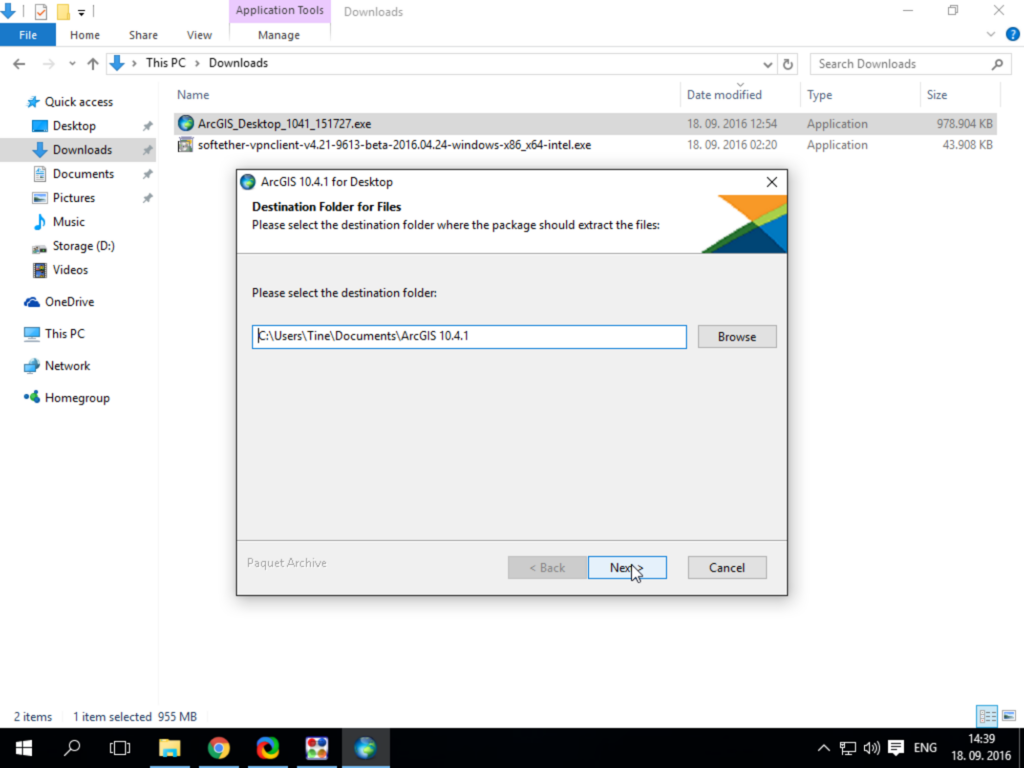Open Google Chrome from taskbar

click(x=219, y=748)
